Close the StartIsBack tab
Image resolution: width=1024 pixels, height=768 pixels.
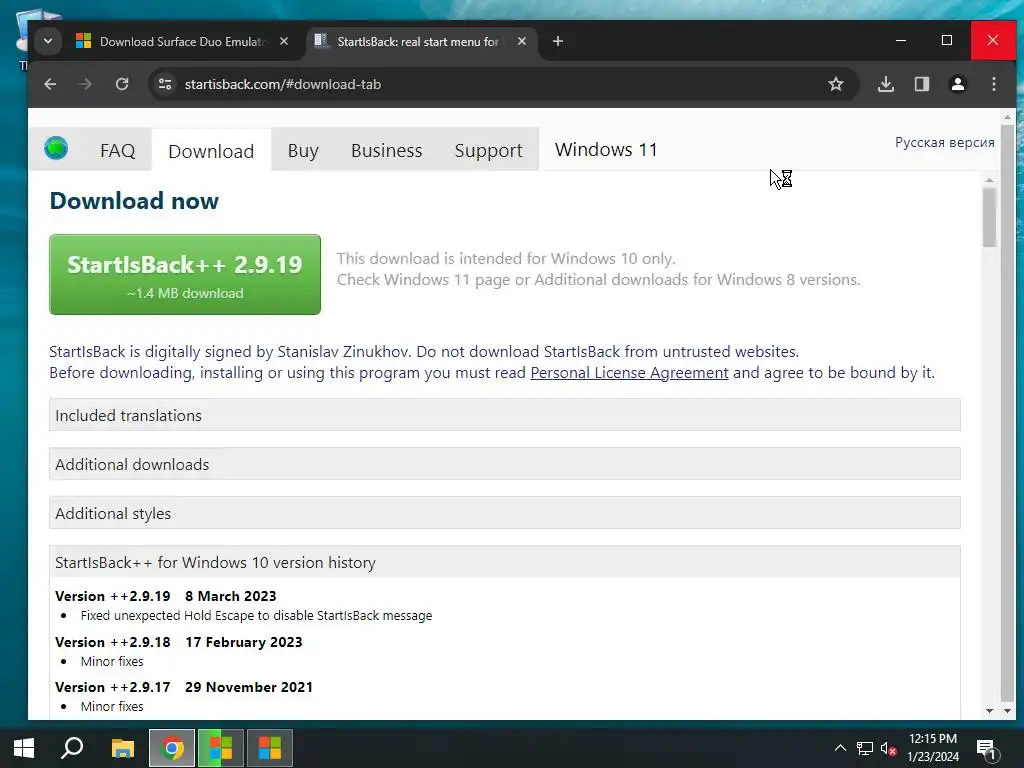click(522, 41)
